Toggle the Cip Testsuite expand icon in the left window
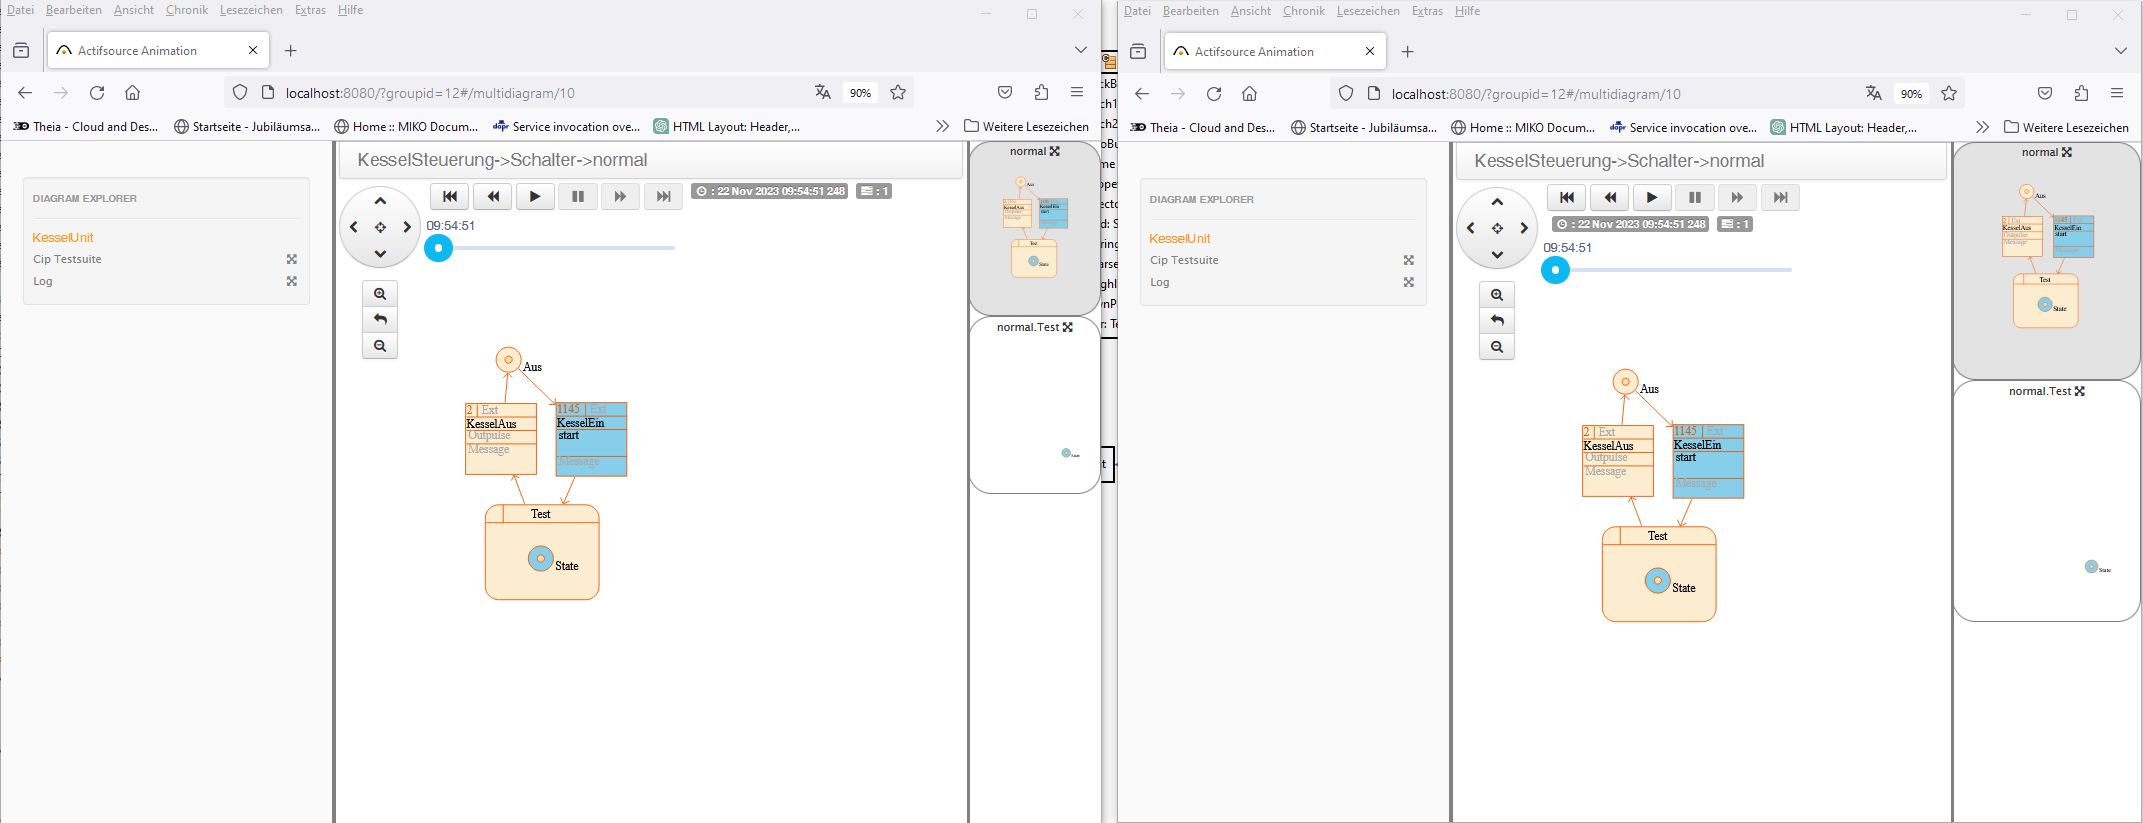This screenshot has width=2143, height=823. coord(292,259)
